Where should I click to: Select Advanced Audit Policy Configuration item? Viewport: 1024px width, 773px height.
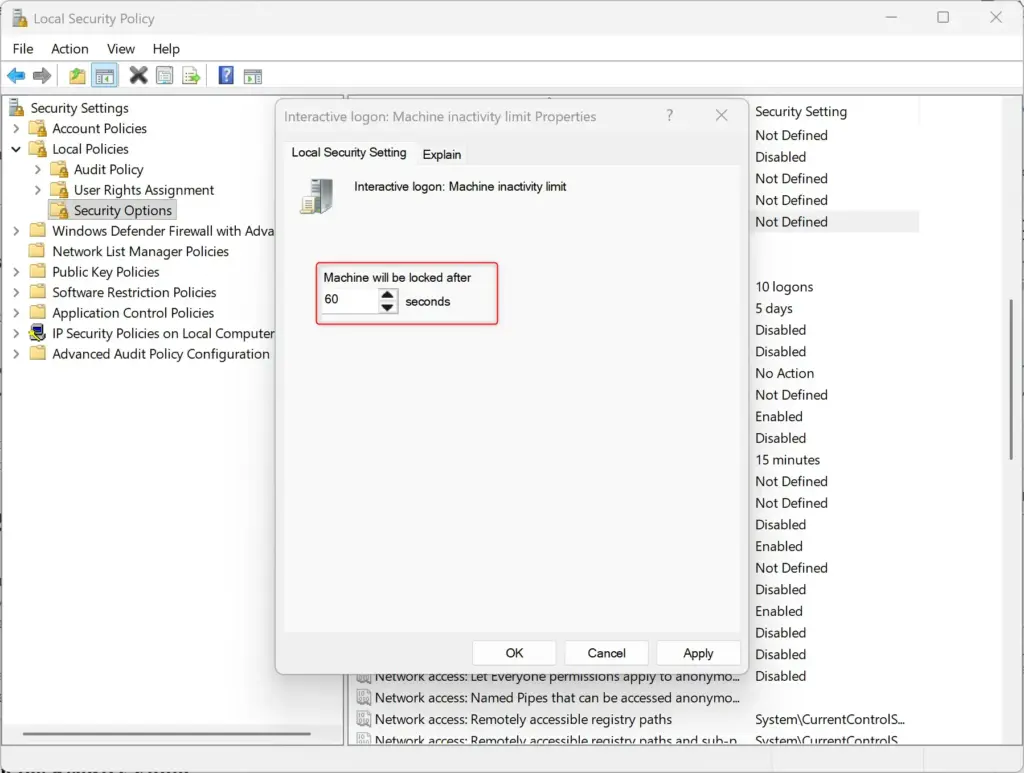161,354
